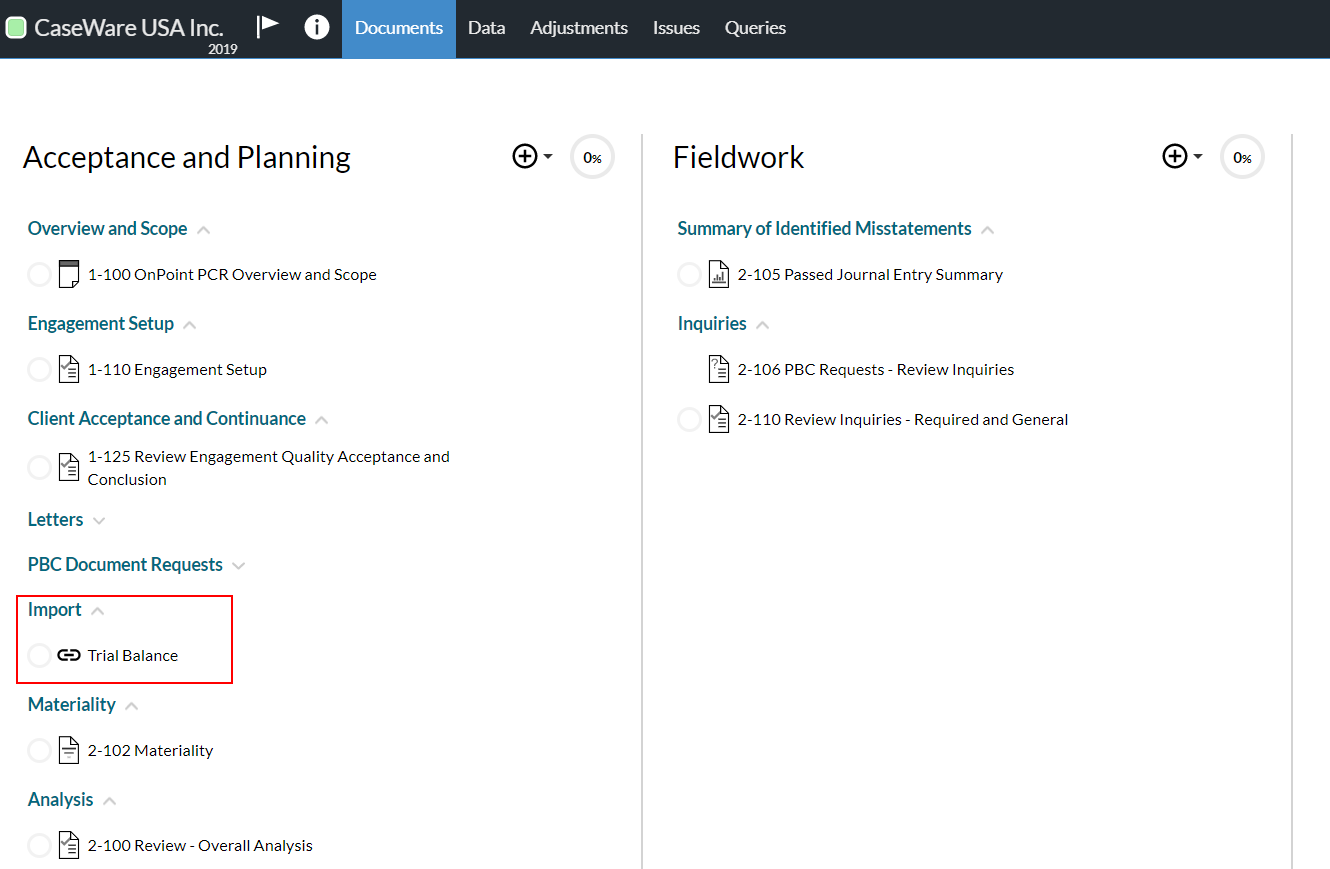Open the information icon next to the flag
The image size is (1330, 869).
pos(317,27)
